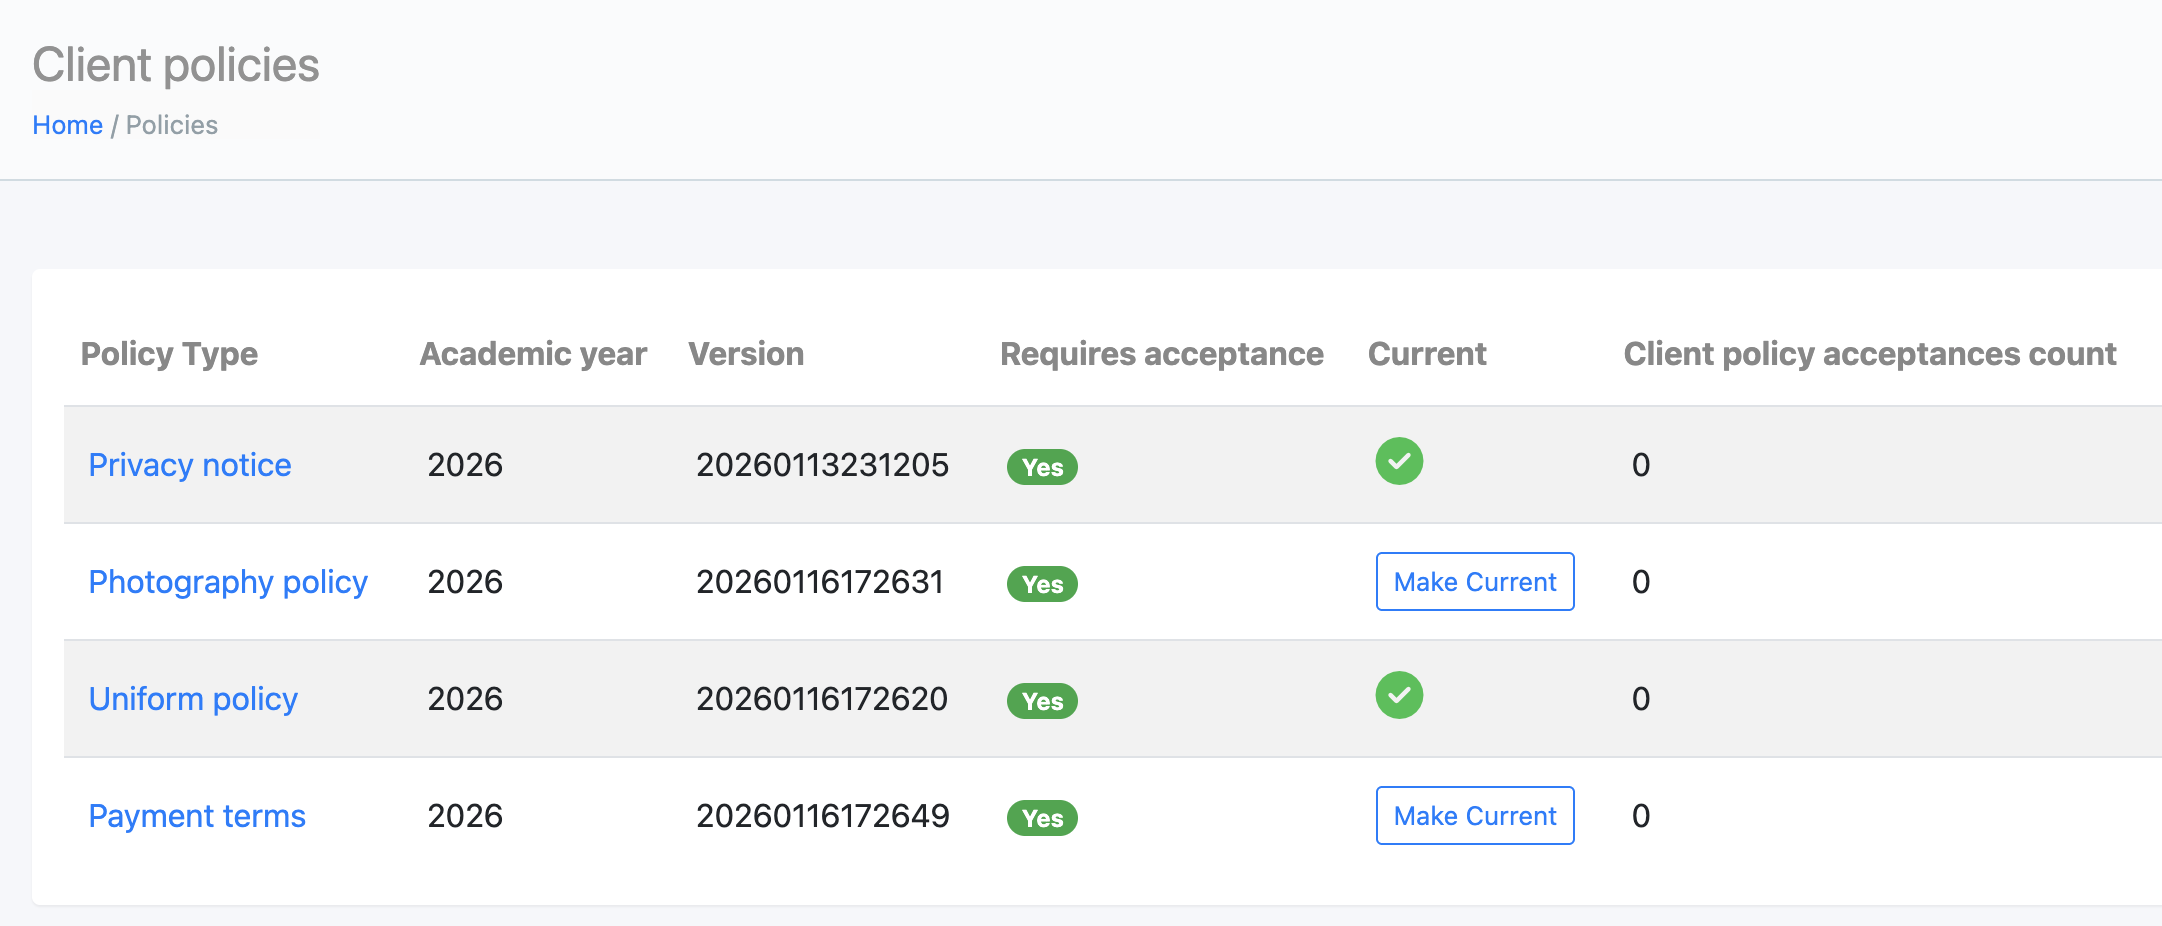Click version 20260113231205
This screenshot has height=926, width=2162.
(x=822, y=465)
